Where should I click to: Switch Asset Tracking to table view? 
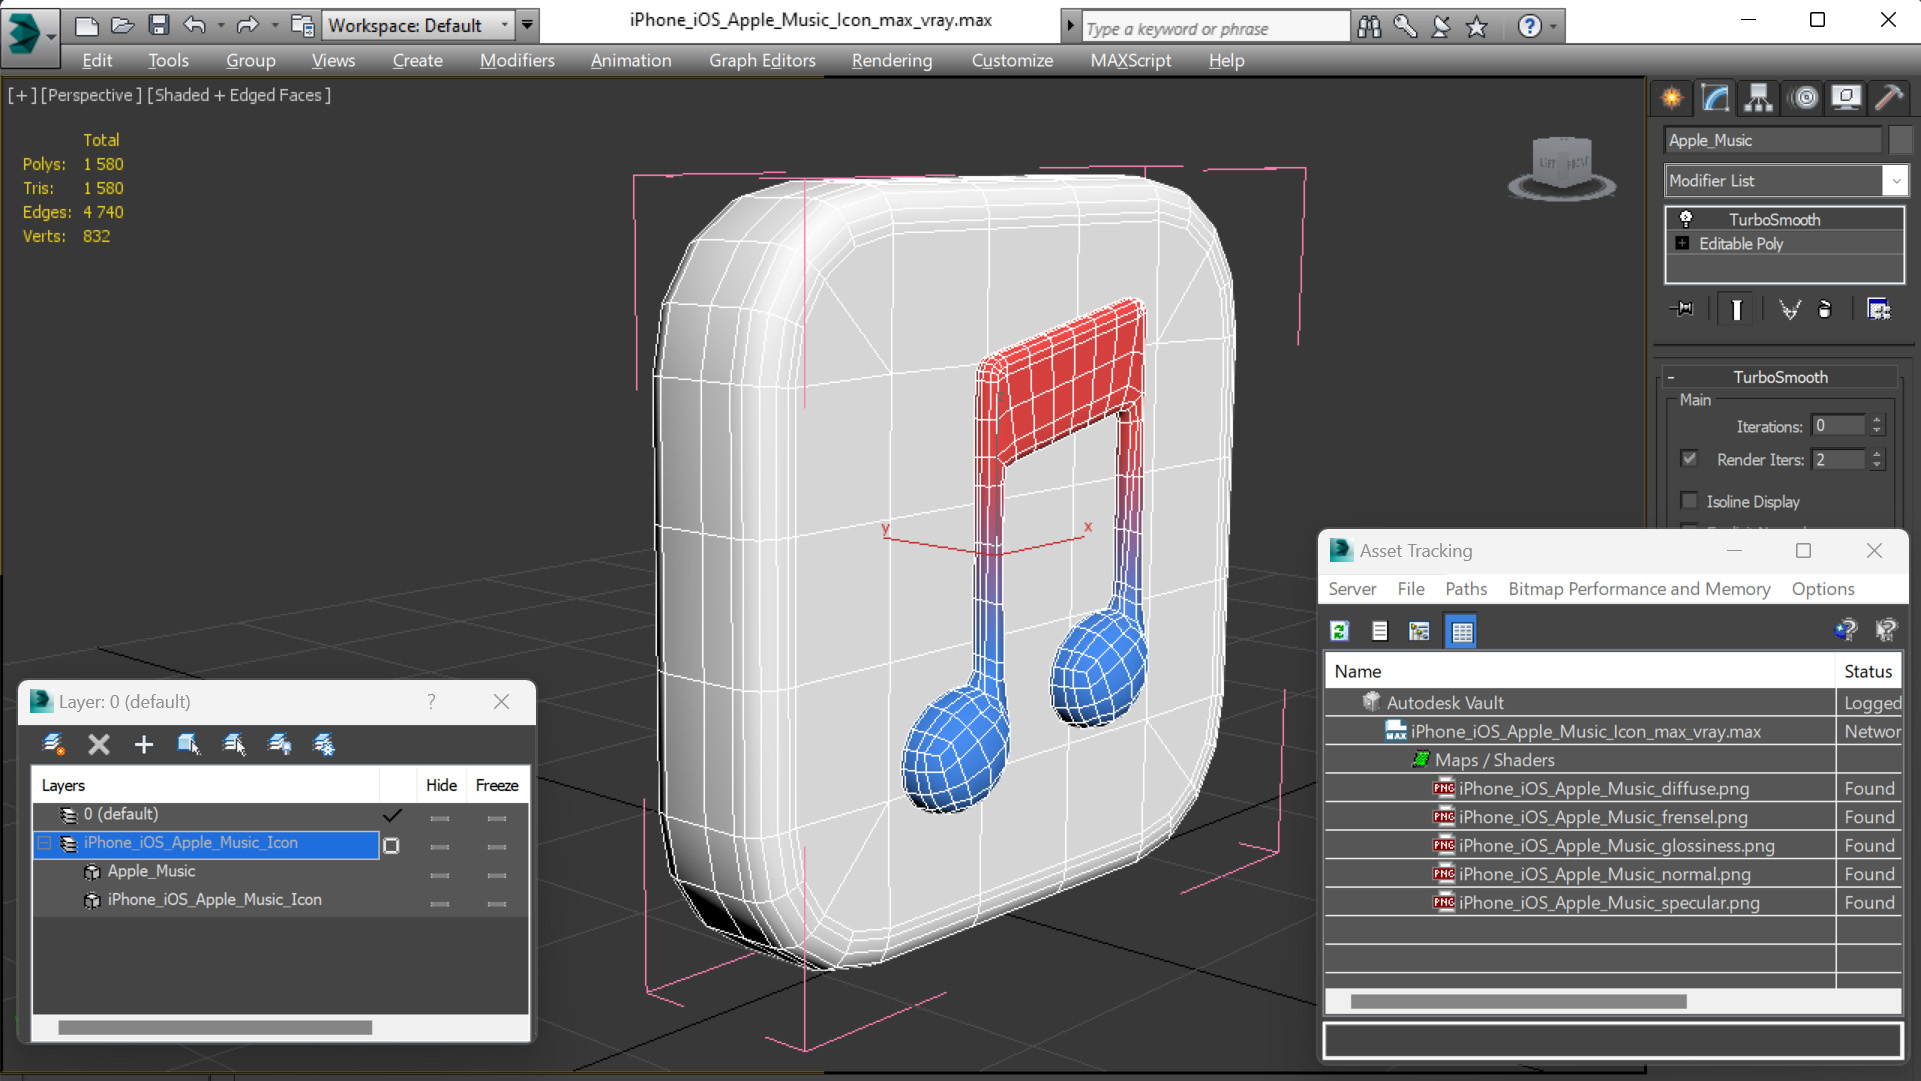[1462, 631]
